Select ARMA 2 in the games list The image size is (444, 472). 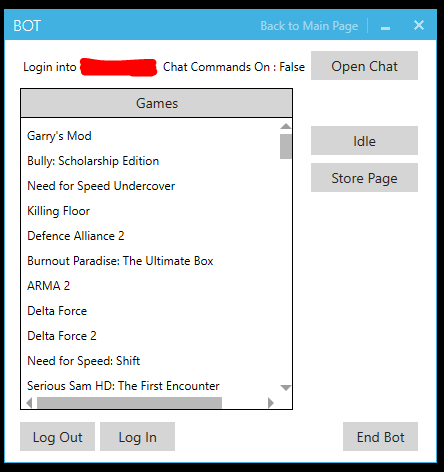(48, 286)
